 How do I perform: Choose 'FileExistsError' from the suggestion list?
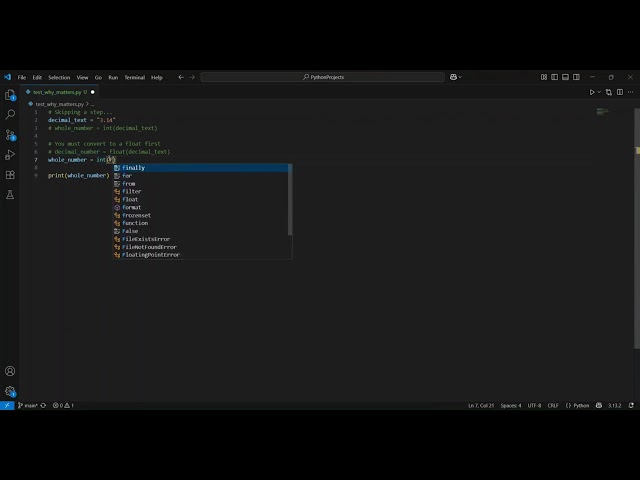click(201, 239)
